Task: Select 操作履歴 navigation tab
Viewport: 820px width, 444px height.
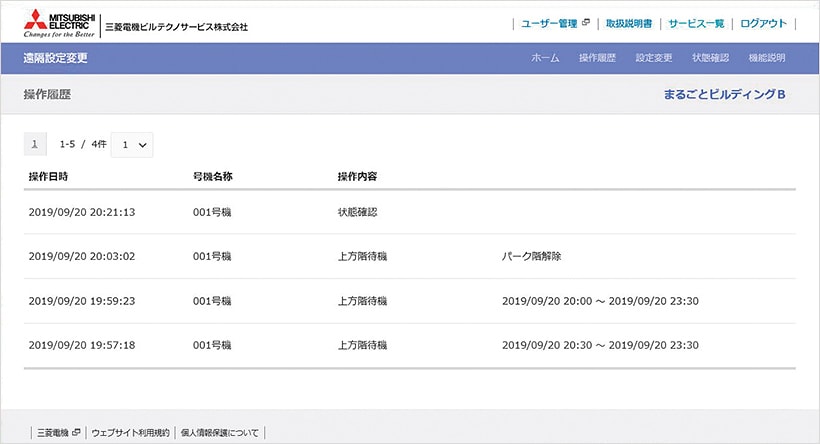Action: [597, 58]
